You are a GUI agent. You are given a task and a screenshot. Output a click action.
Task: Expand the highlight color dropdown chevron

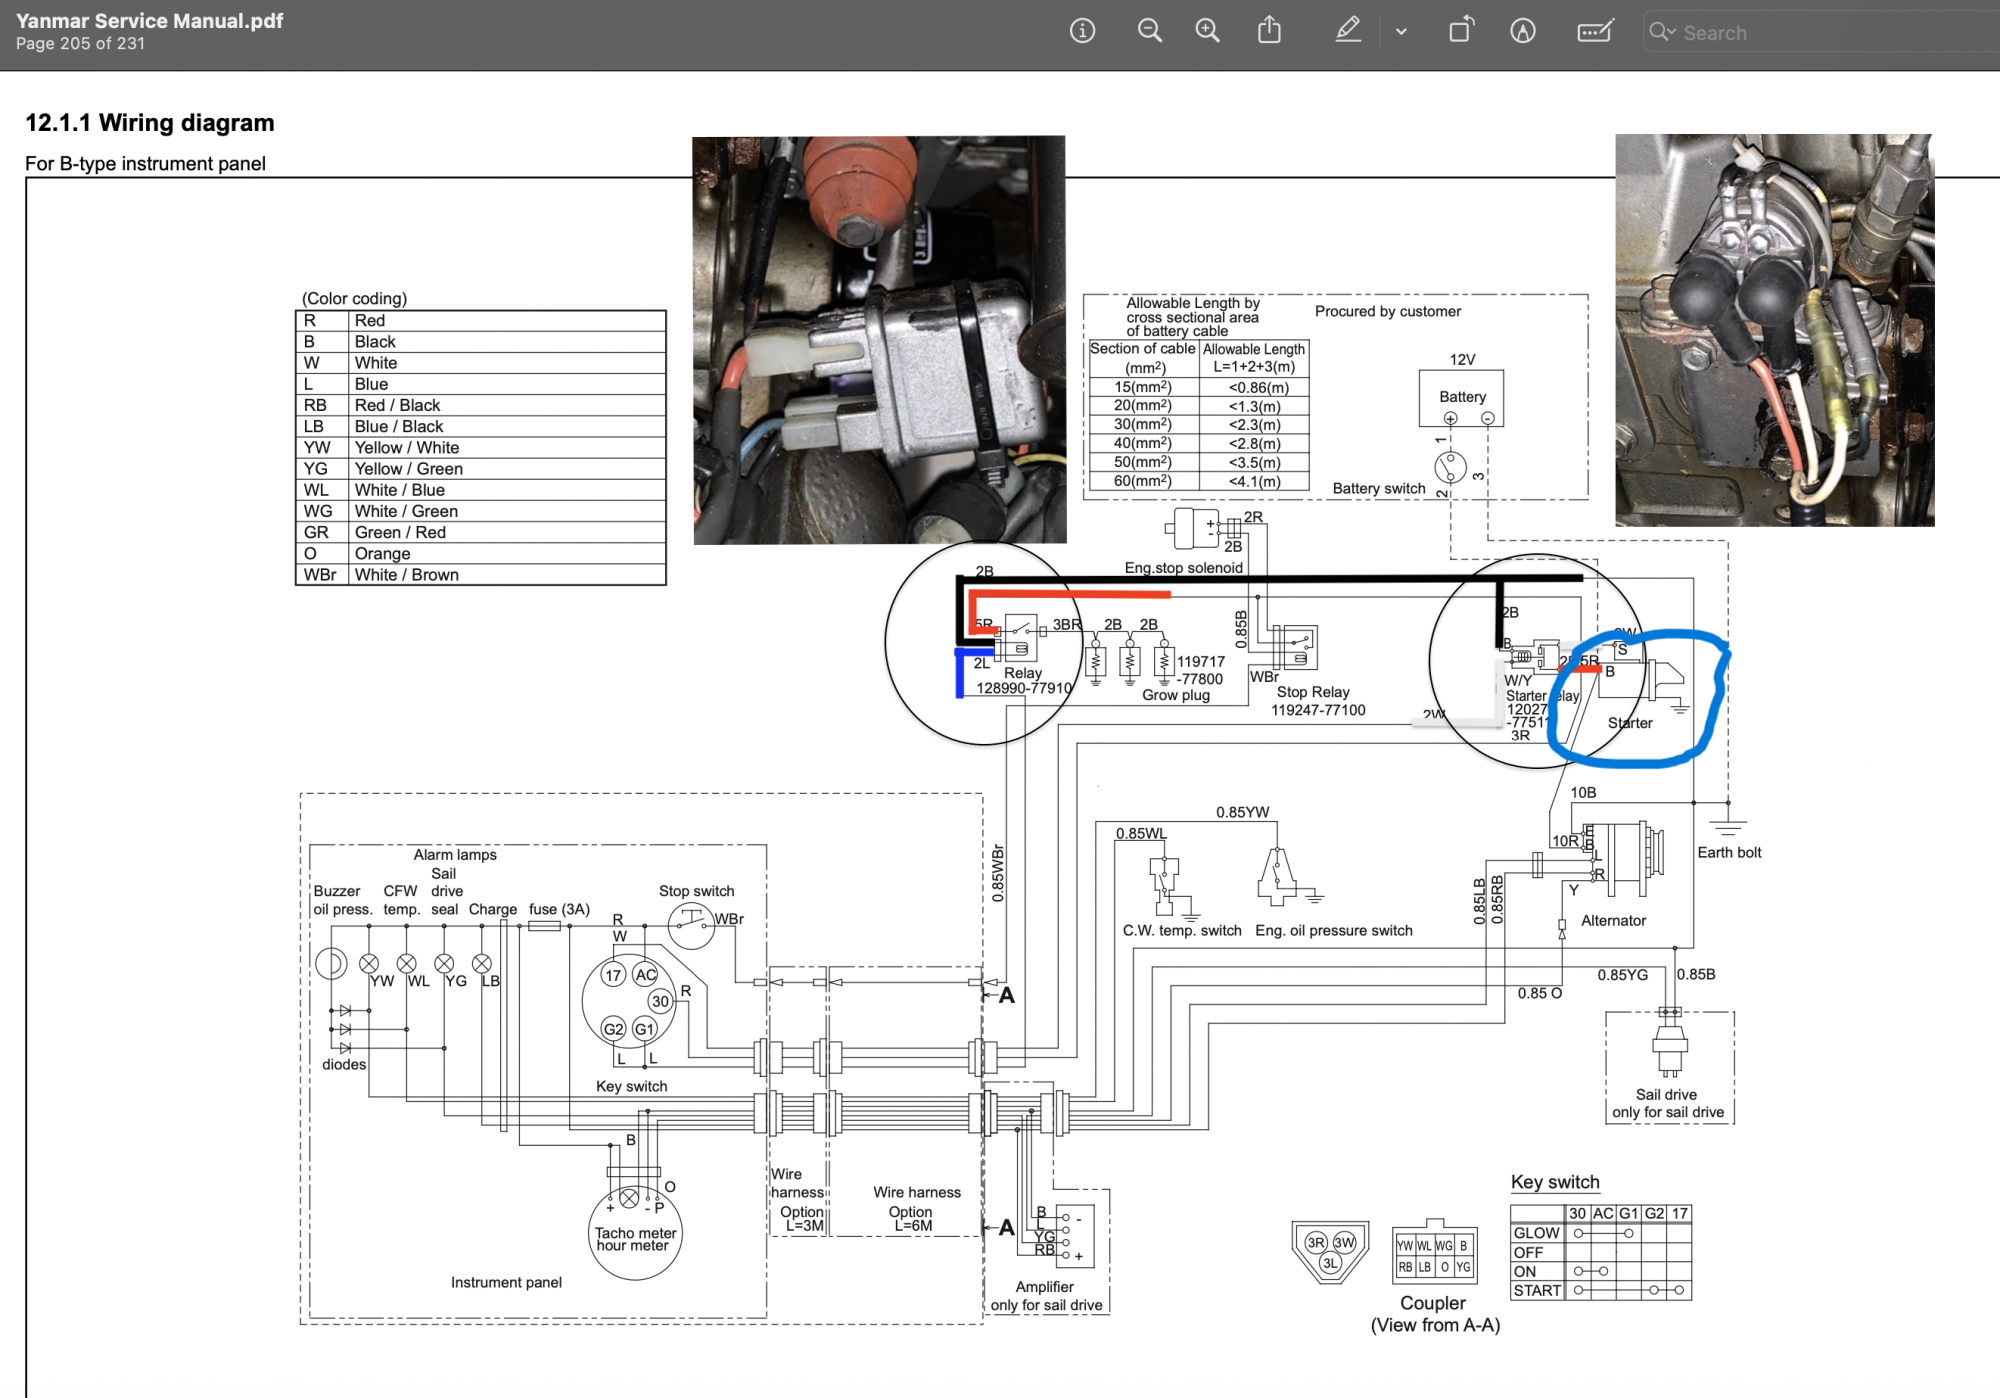1401,32
